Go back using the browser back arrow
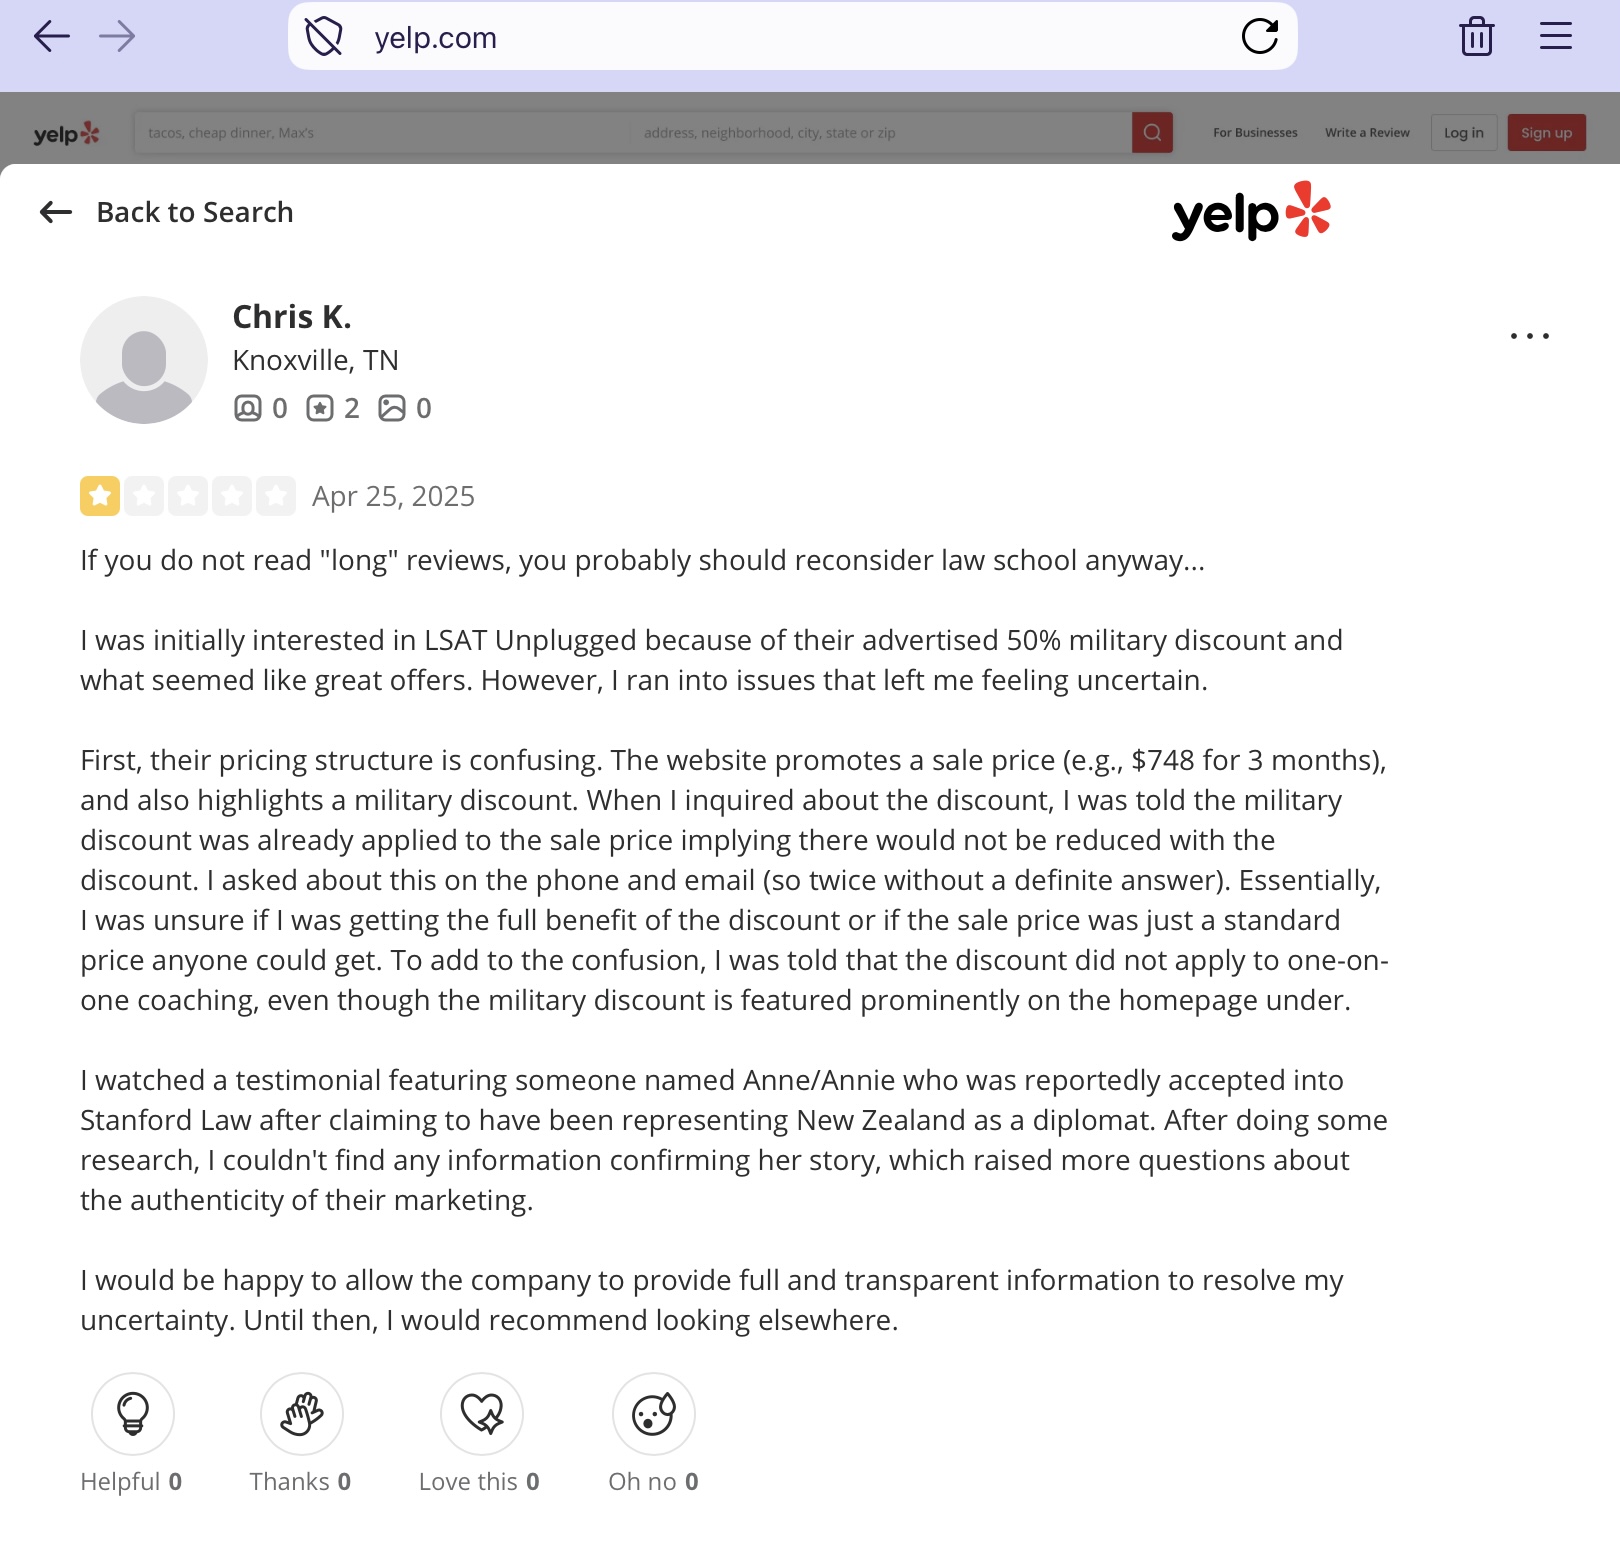1620x1551 pixels. point(52,37)
